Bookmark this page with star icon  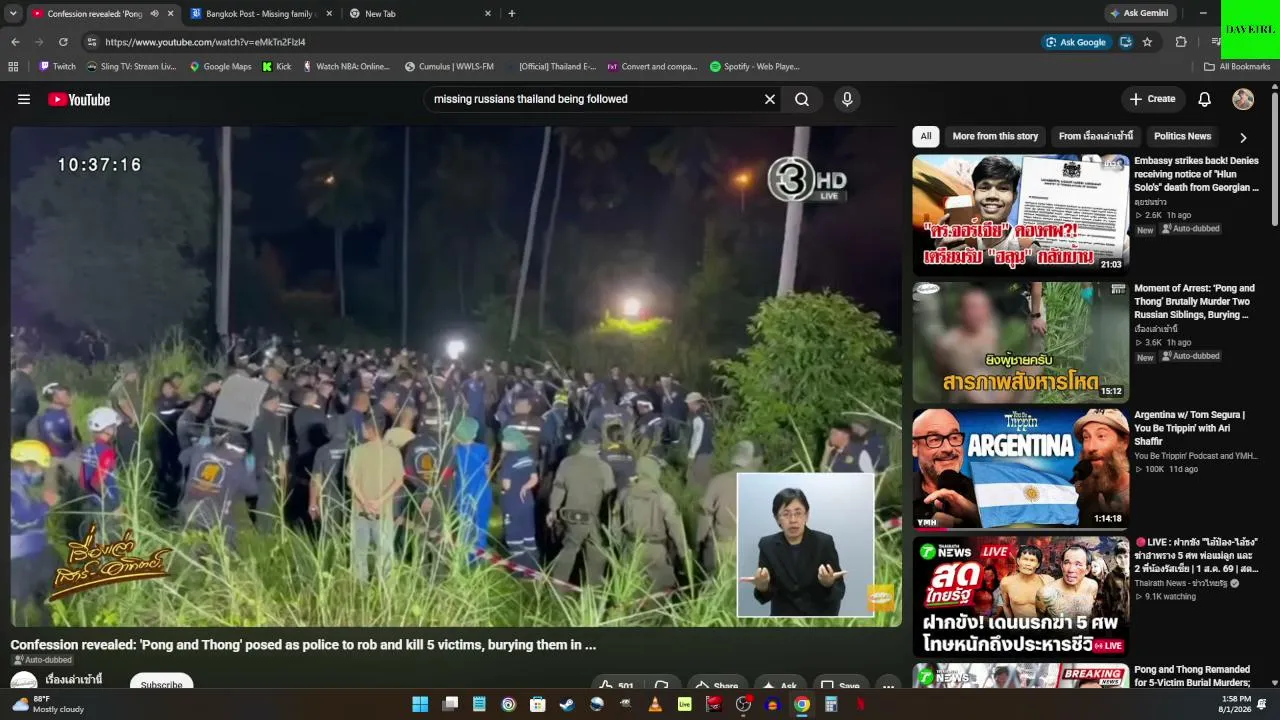(1147, 42)
